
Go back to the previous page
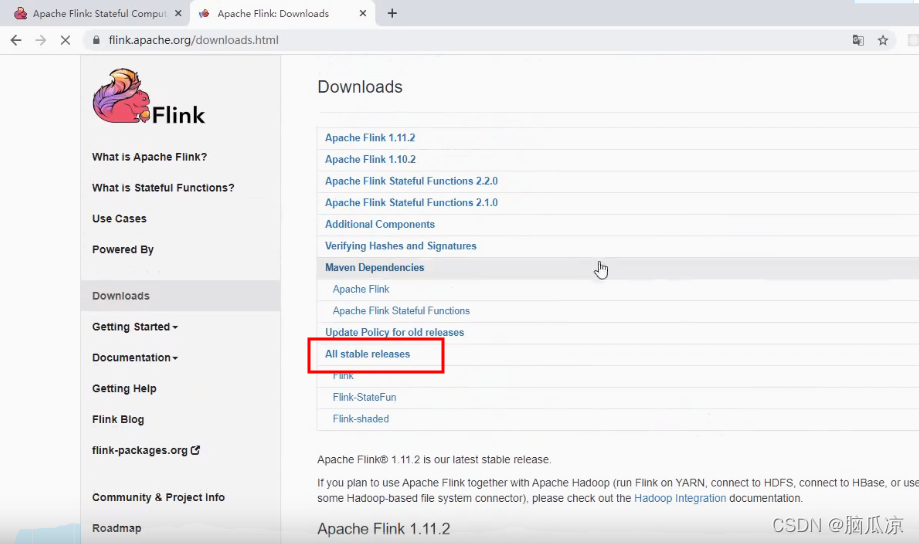point(16,40)
